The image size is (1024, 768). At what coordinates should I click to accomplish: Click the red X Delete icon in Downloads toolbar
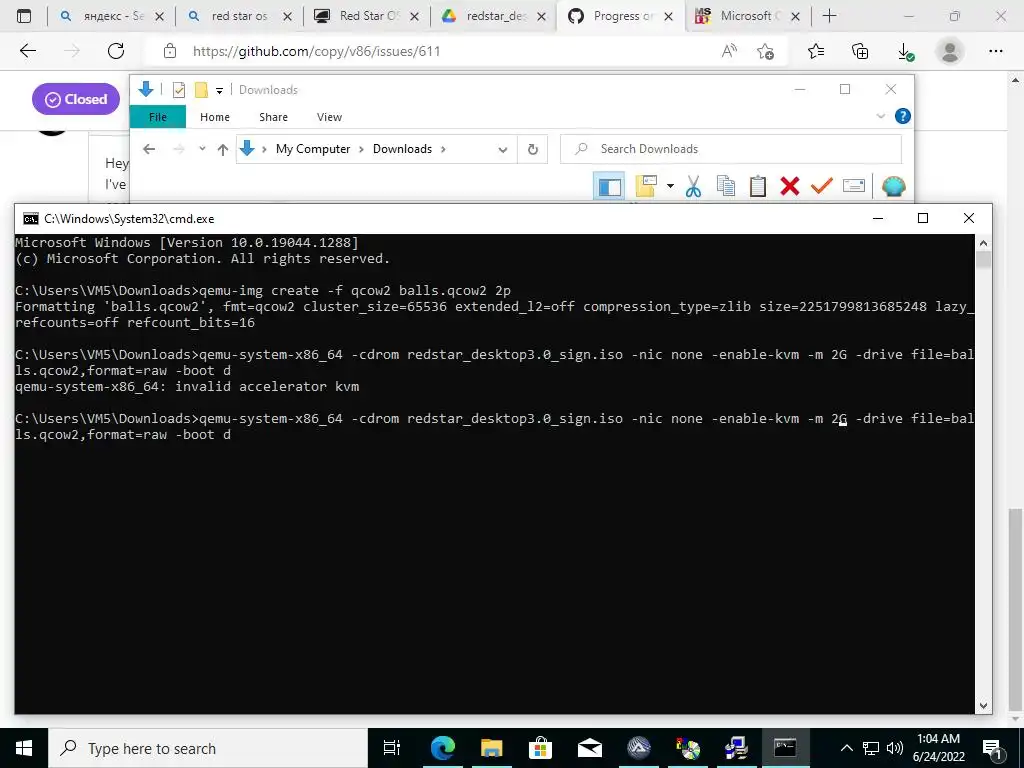(790, 186)
